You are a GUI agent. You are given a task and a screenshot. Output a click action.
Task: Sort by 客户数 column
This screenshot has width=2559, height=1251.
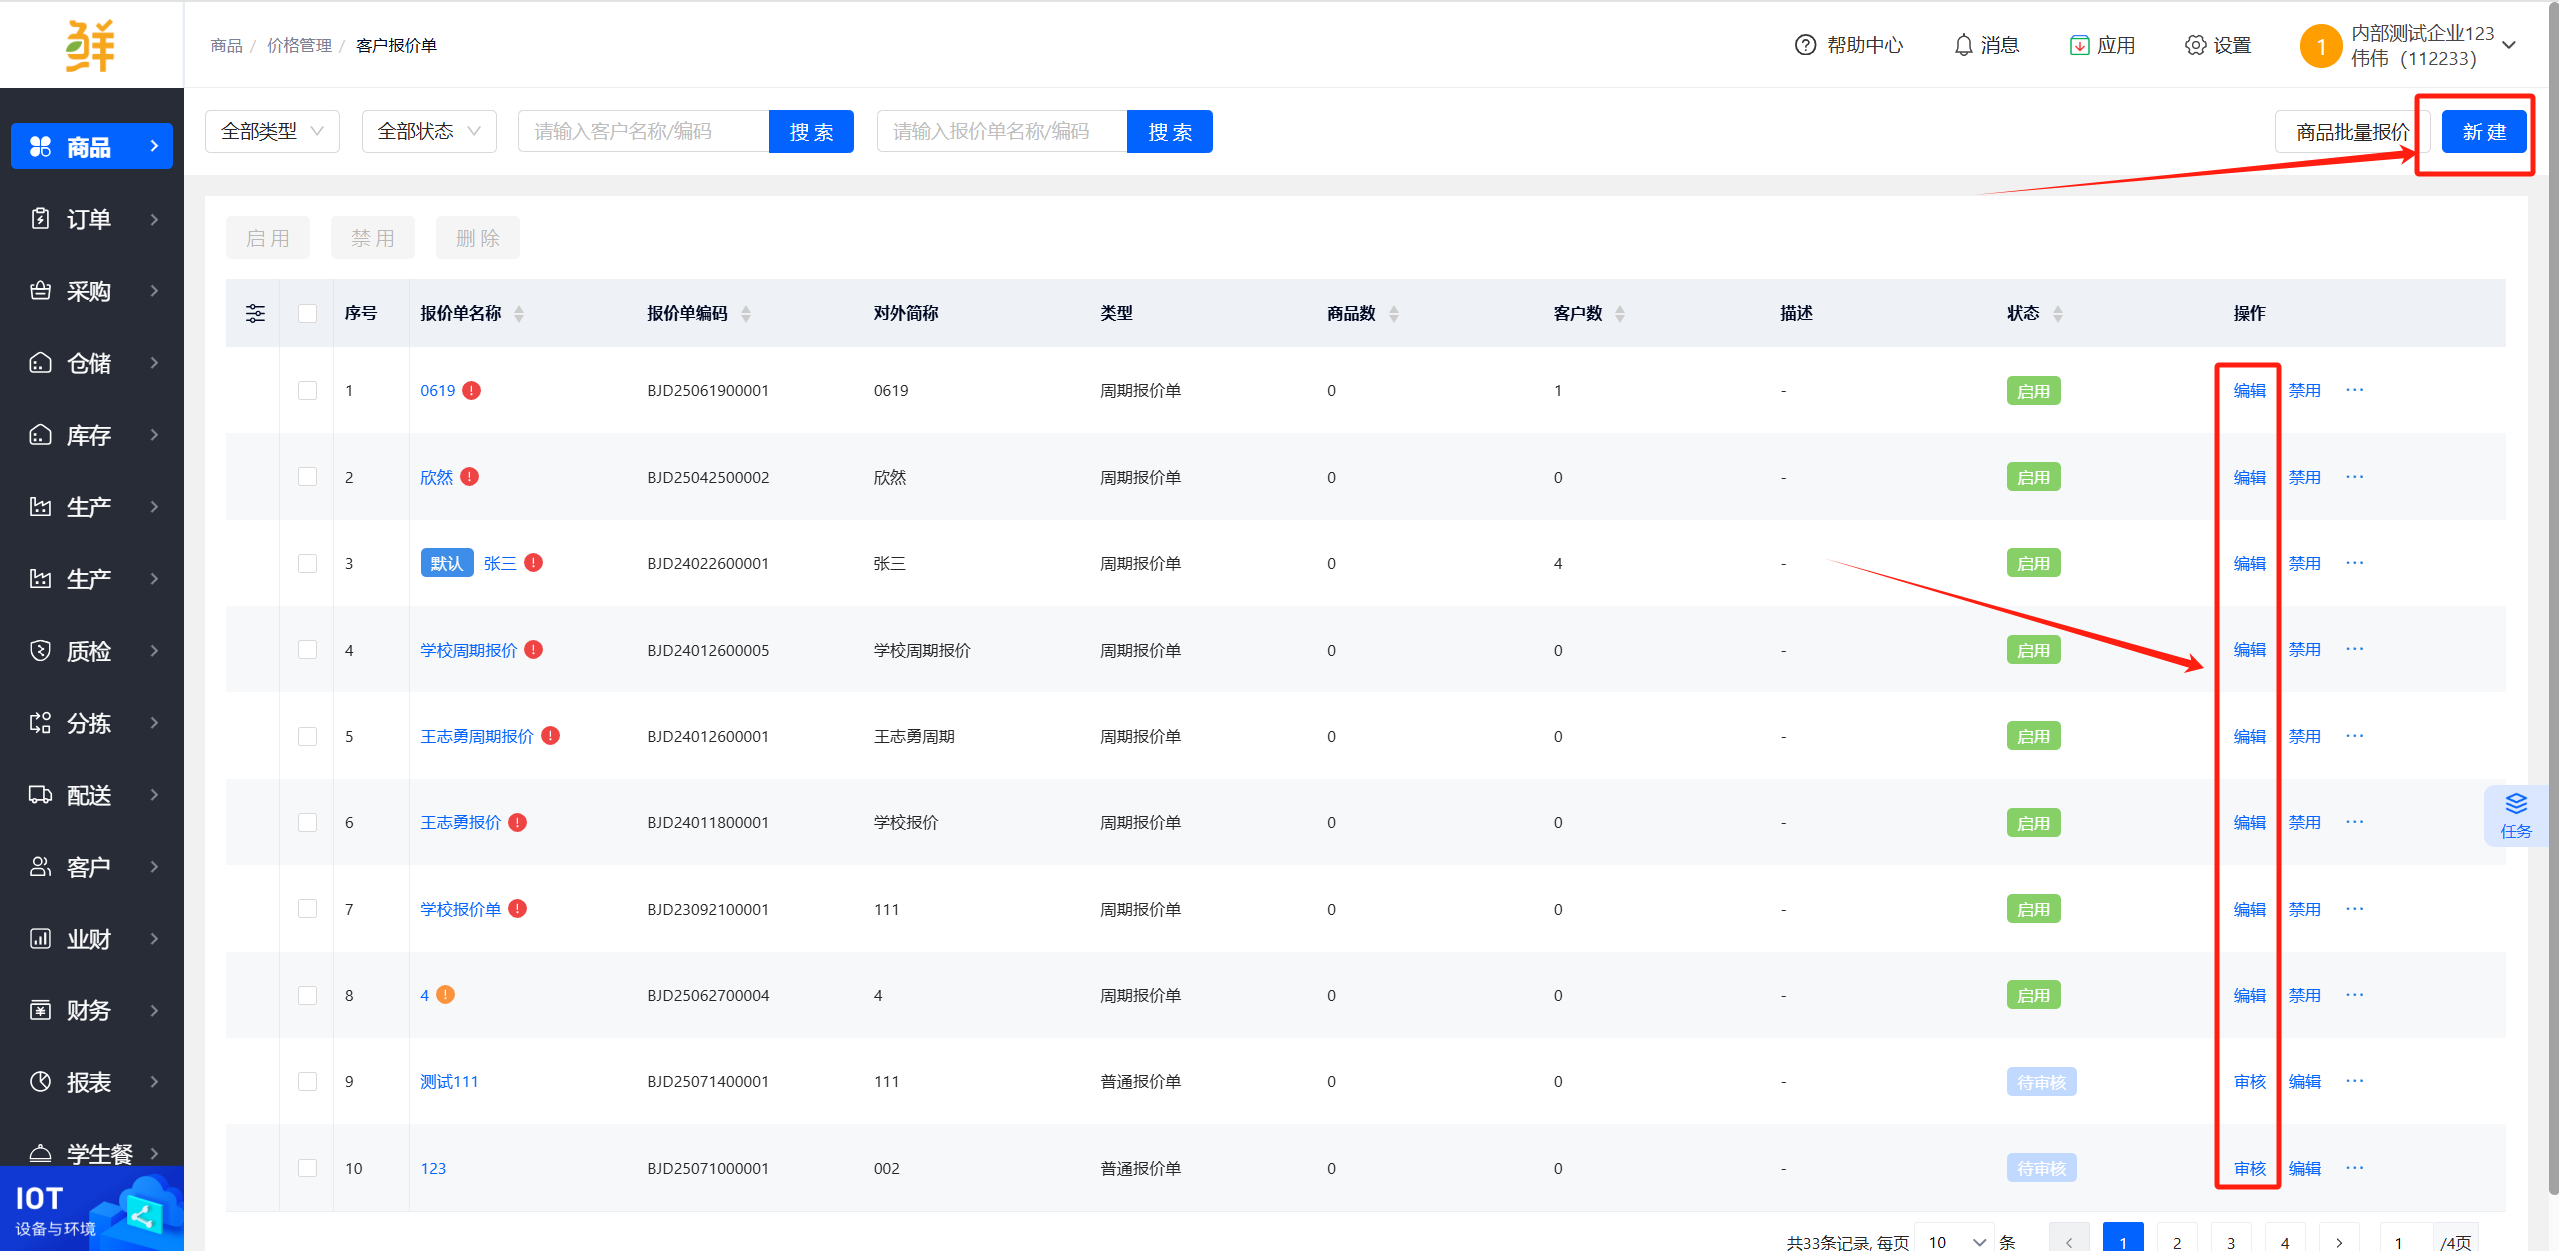tap(1620, 313)
